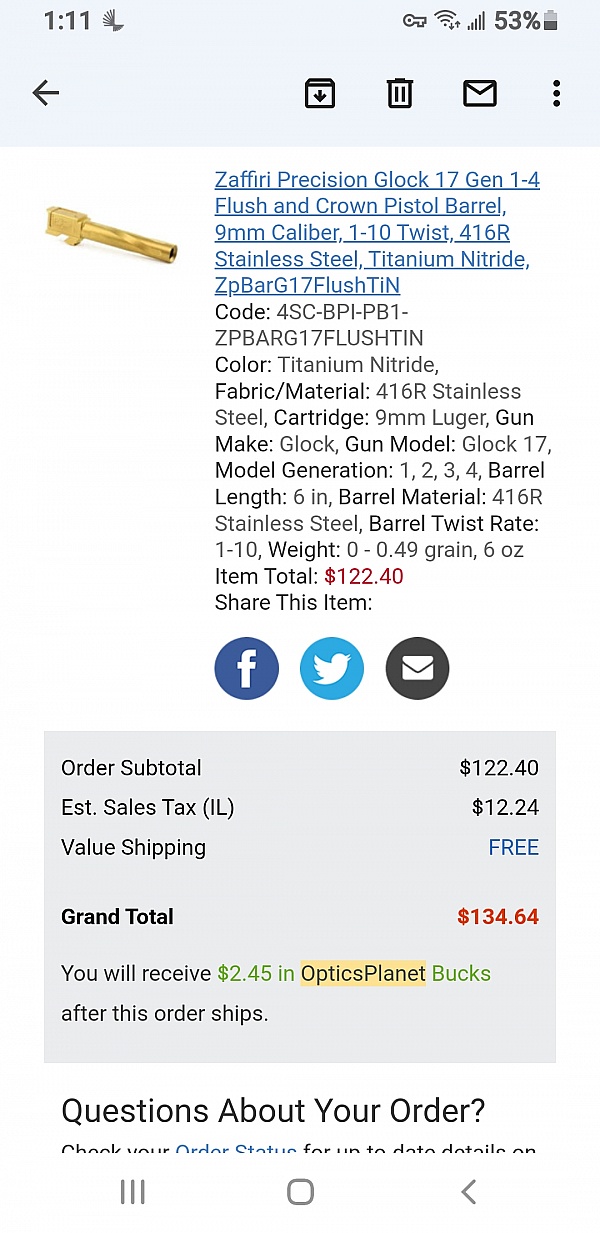Tap the back arrow to leave email
The height and width of the screenshot is (1233, 600).
pyautogui.click(x=46, y=94)
